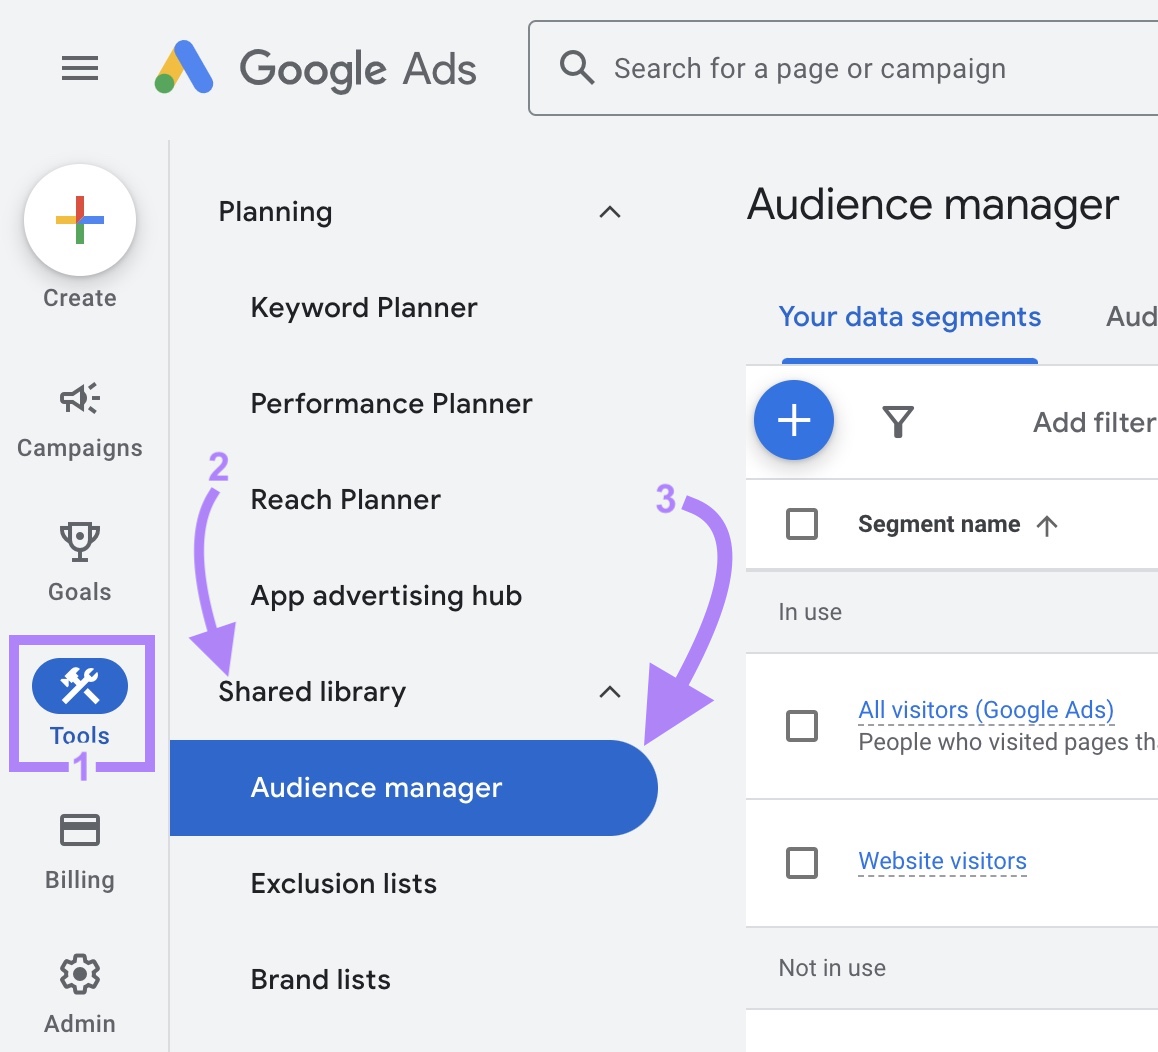Open the Campaigns section
This screenshot has width=1158, height=1052.
pos(79,415)
